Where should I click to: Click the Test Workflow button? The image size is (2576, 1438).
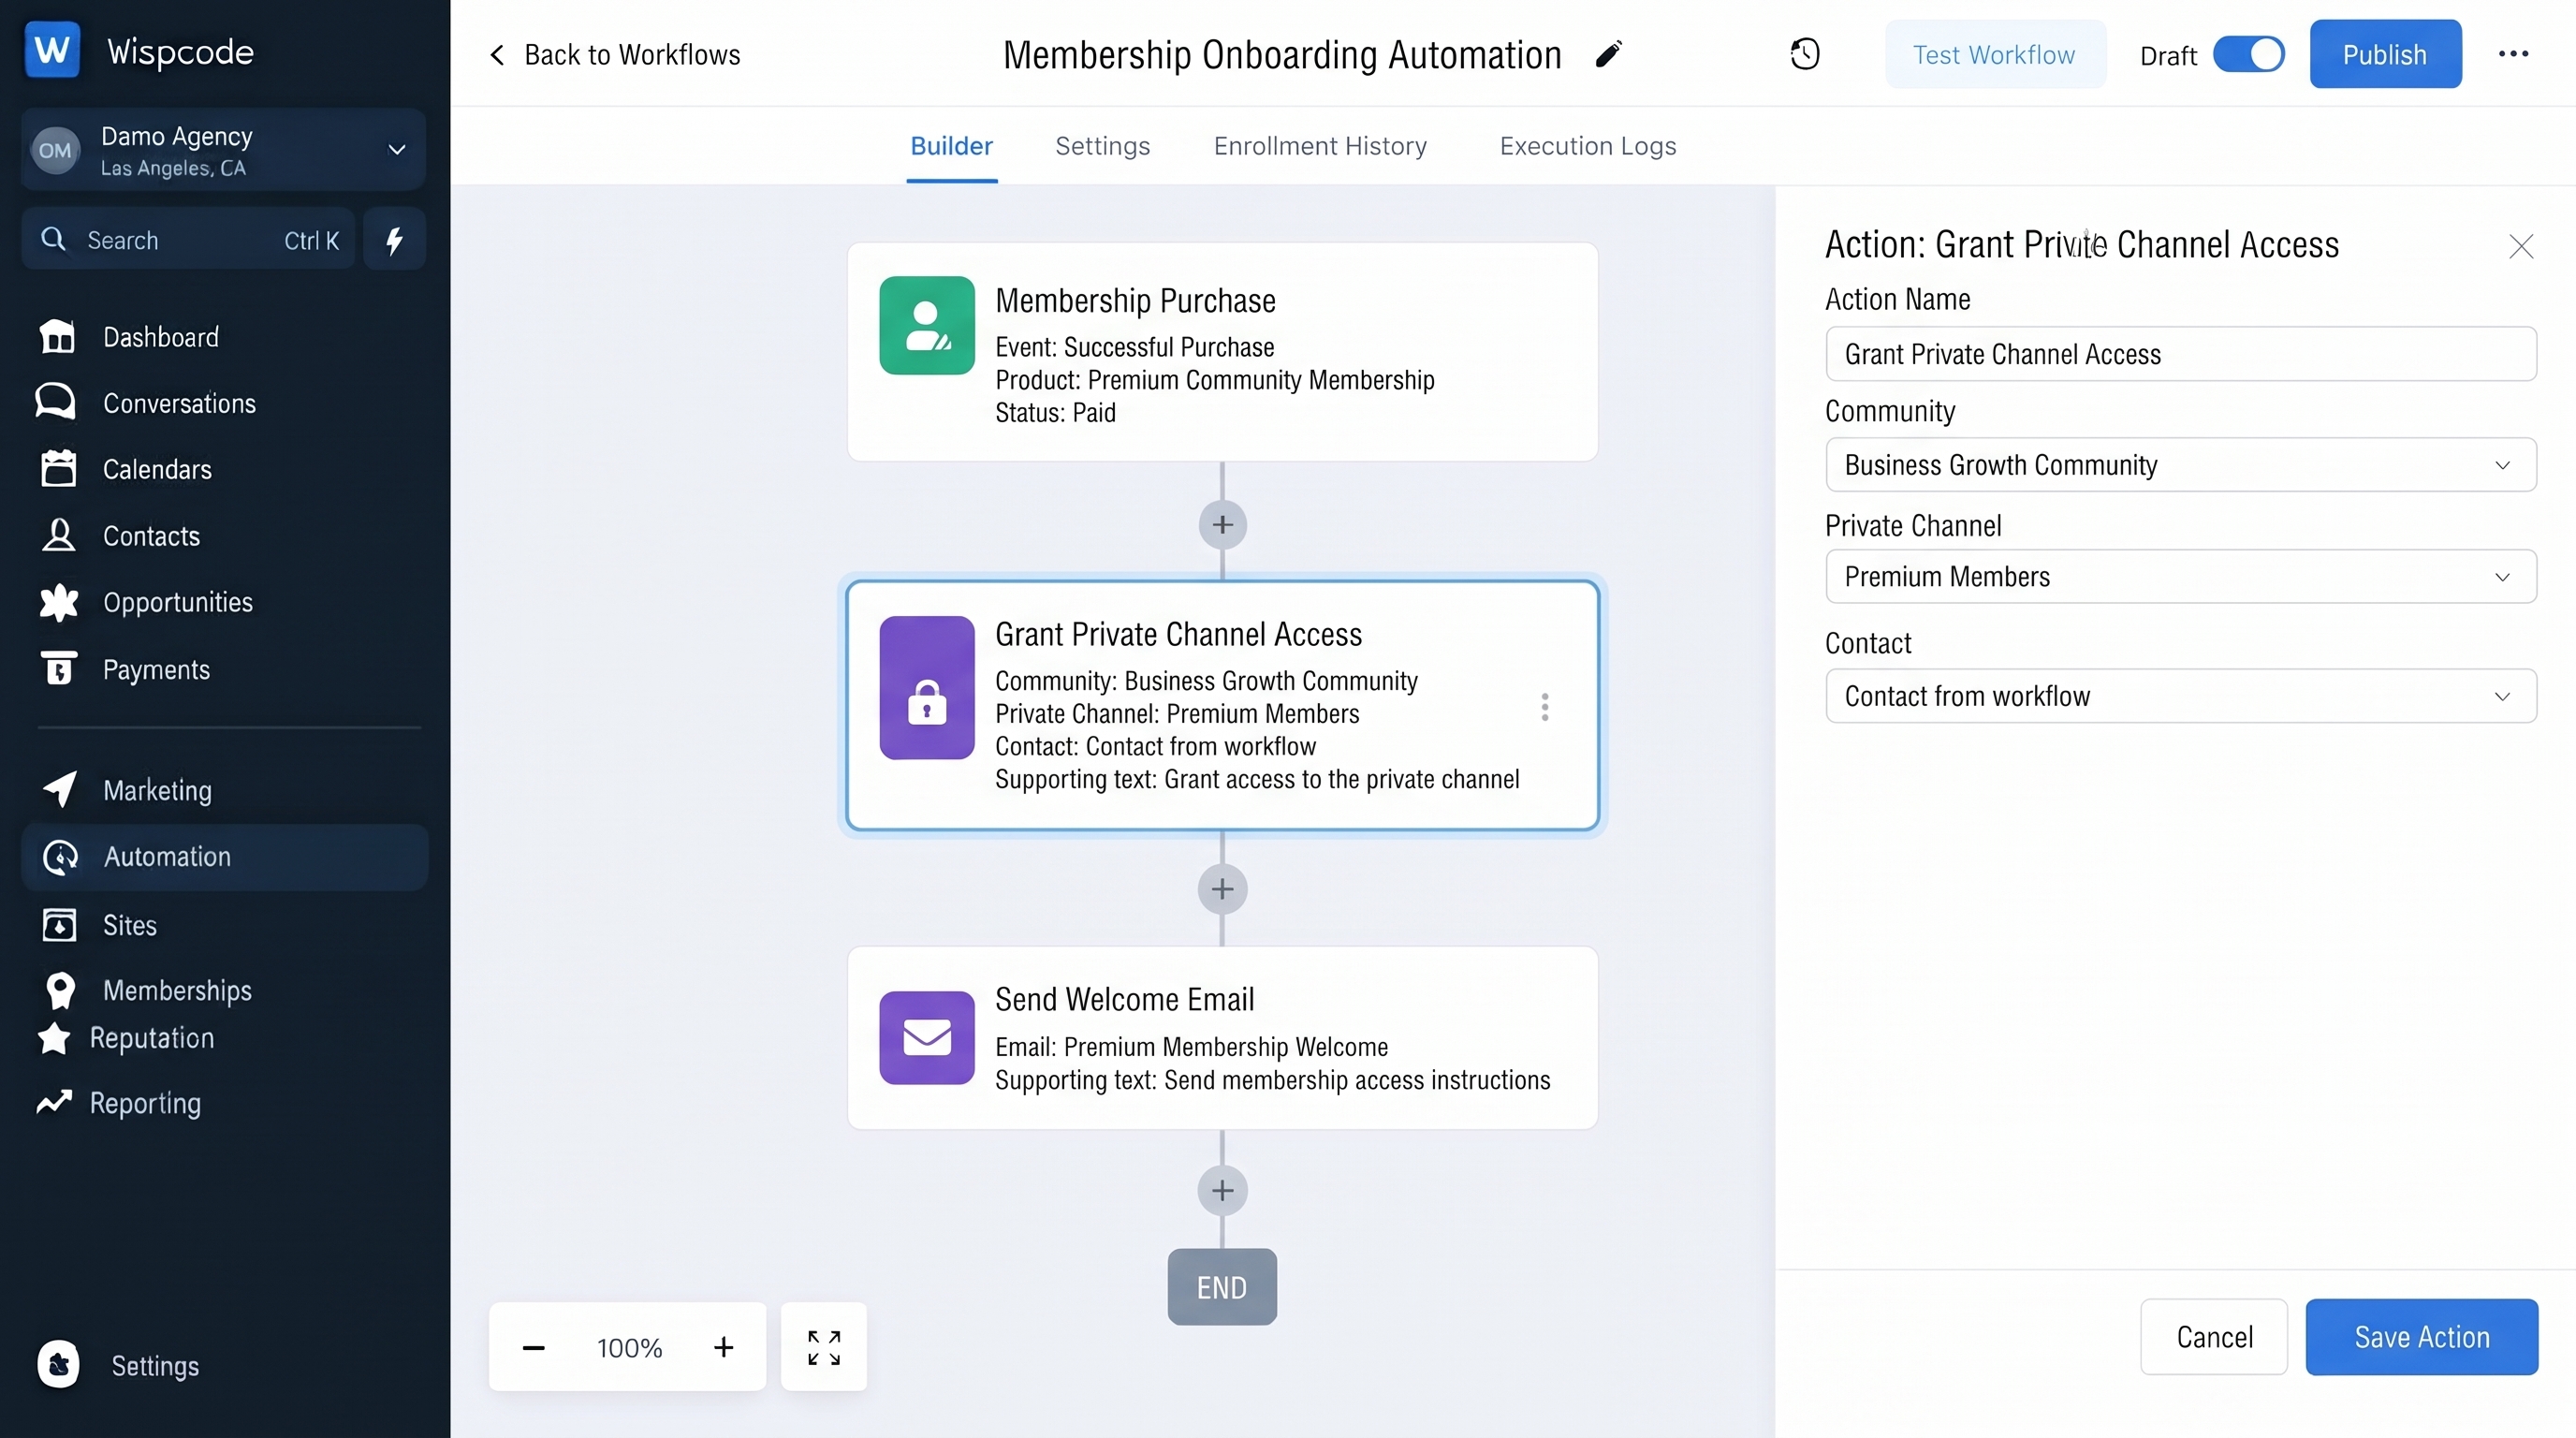pyautogui.click(x=1995, y=54)
